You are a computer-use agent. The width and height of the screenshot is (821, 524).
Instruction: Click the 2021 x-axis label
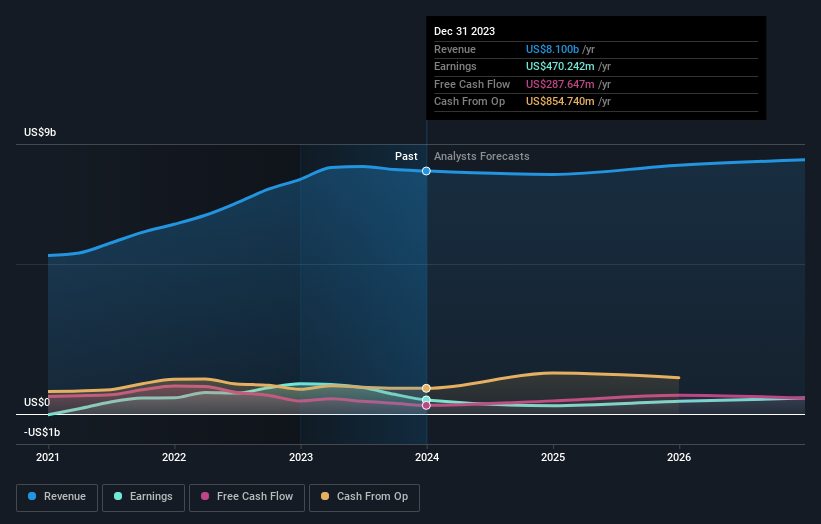click(x=48, y=458)
